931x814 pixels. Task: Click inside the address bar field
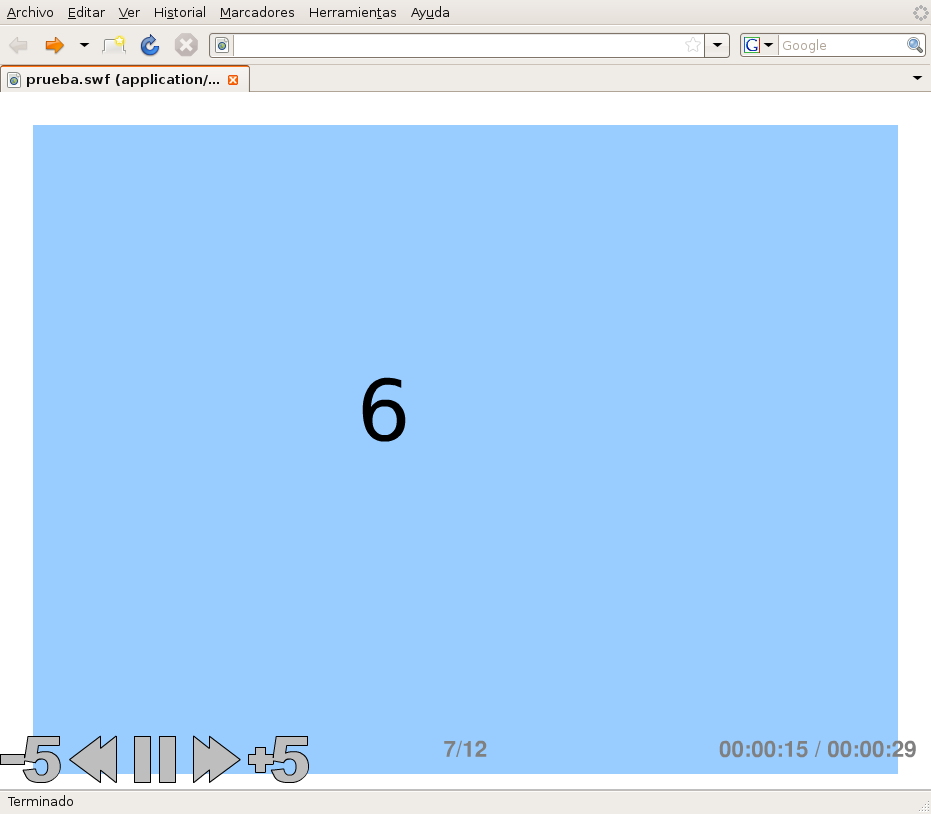455,45
